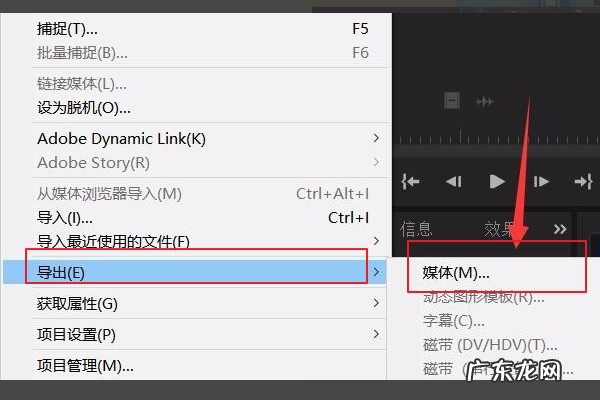Viewport: 600px width, 400px height.
Task: Play the program monitor
Action: point(497,181)
